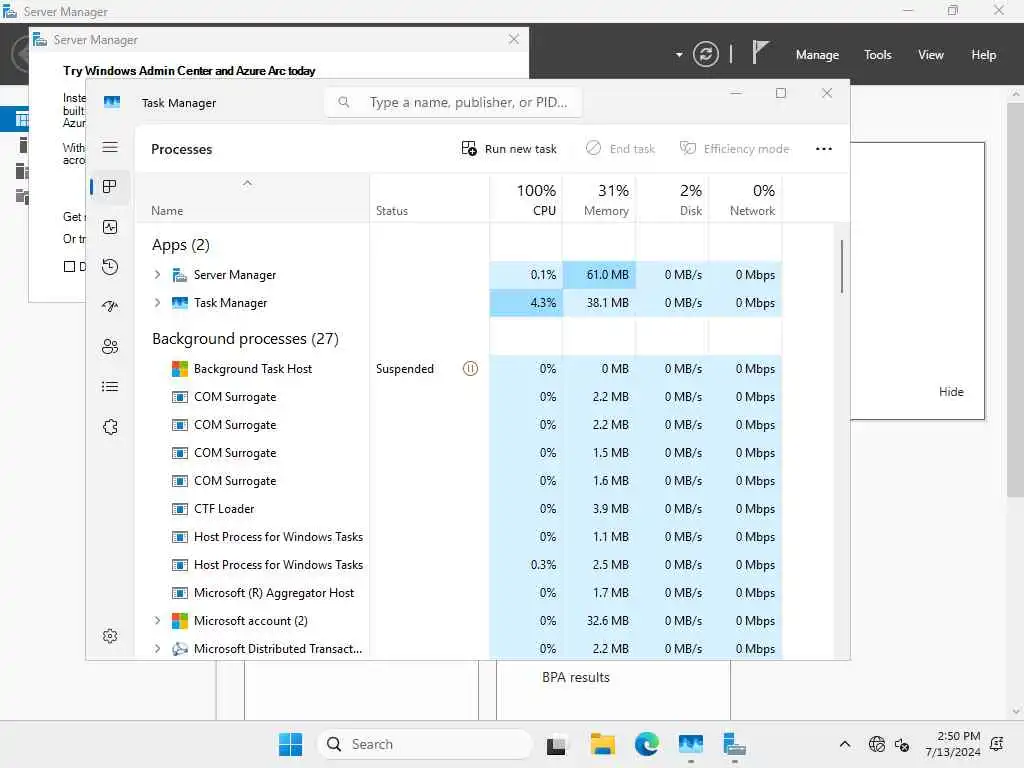Open the notification bell tray icon
Image resolution: width=1024 pixels, height=768 pixels.
(997, 744)
